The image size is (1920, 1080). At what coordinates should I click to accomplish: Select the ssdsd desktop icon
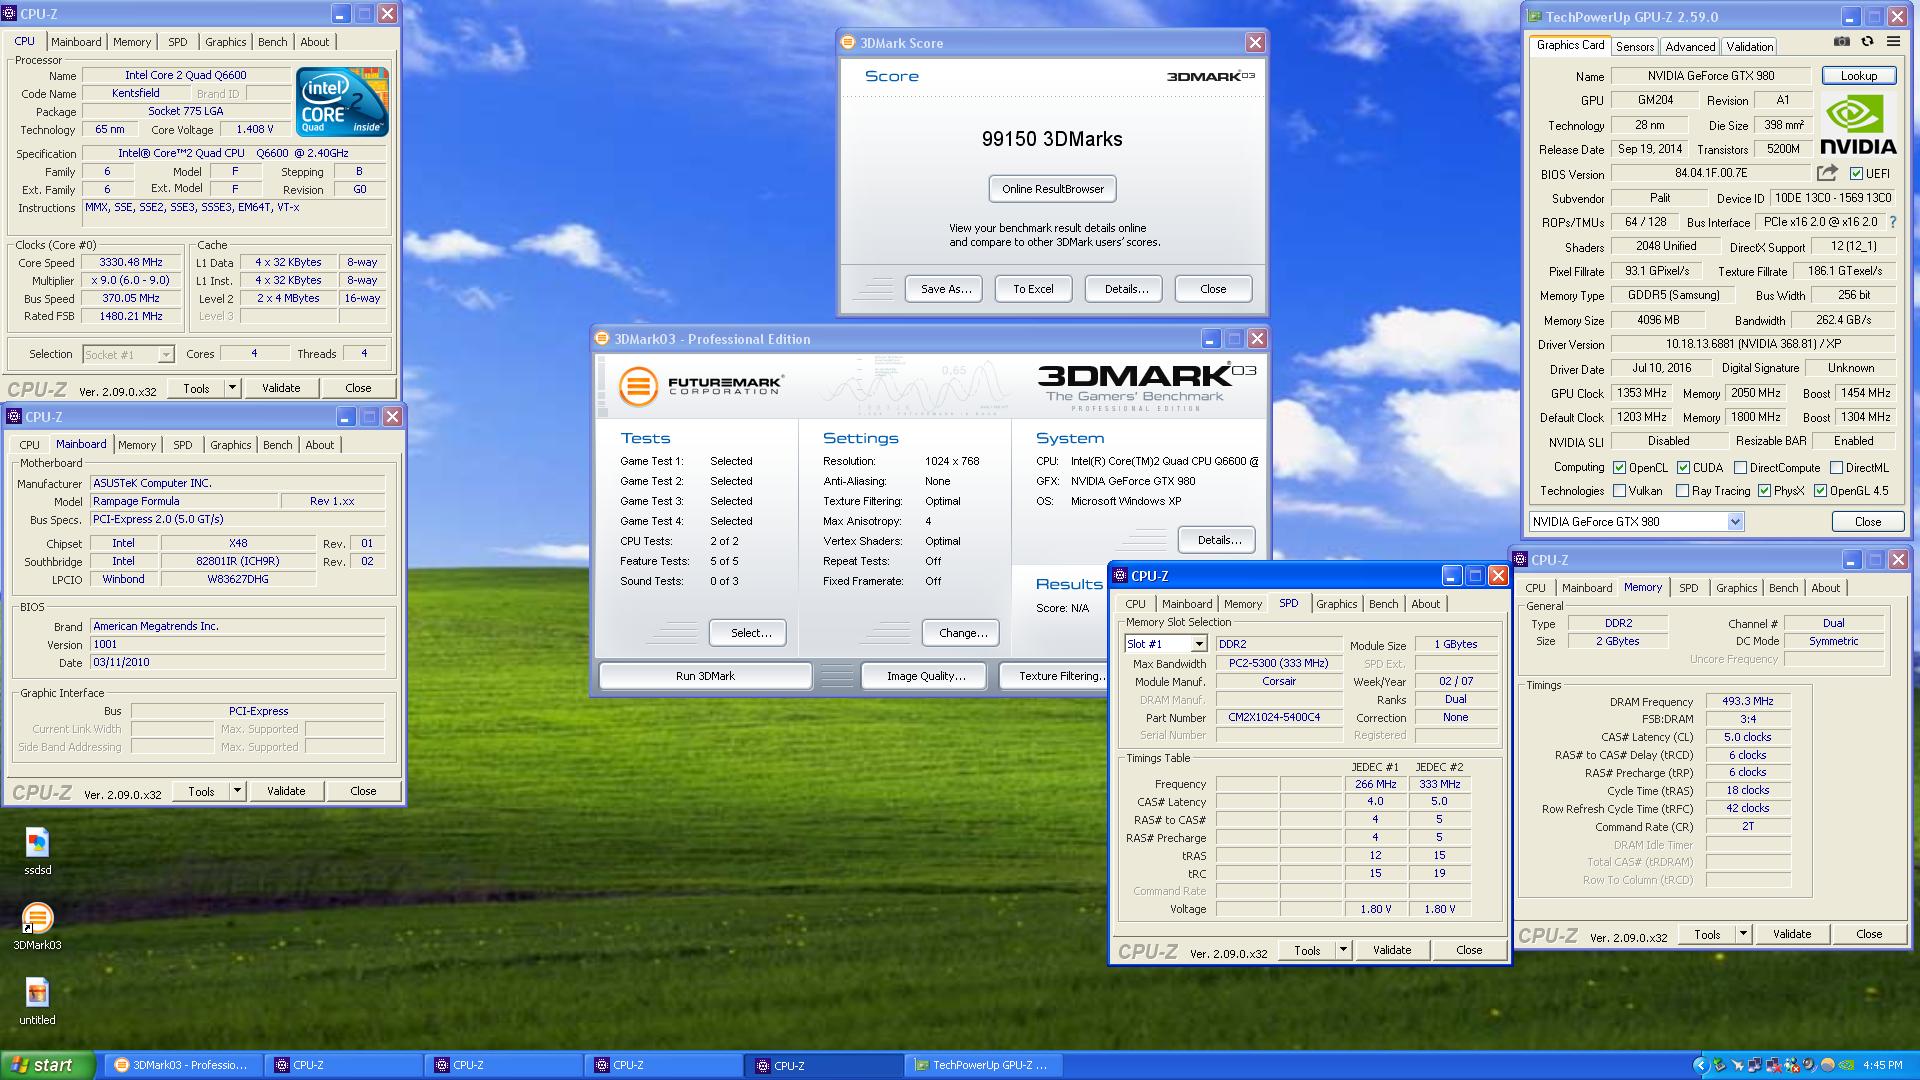(37, 852)
